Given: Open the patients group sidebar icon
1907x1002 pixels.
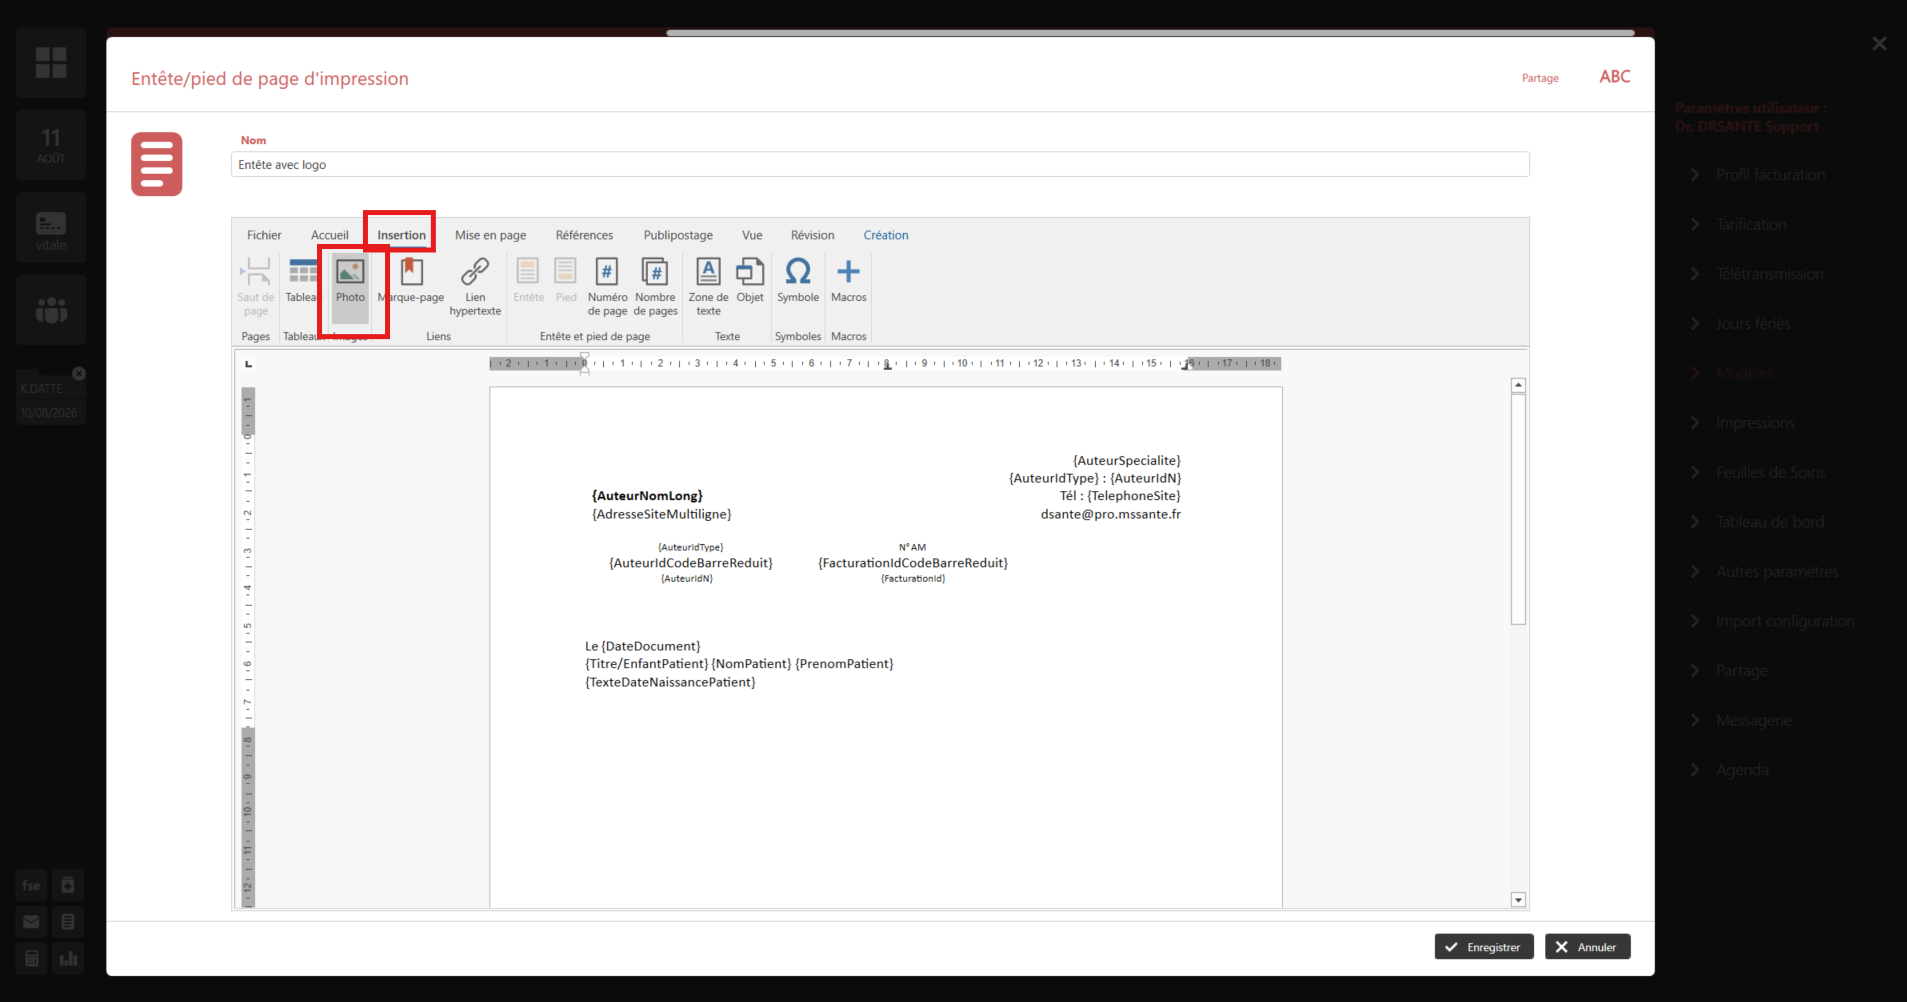Looking at the screenshot, I should coord(51,310).
